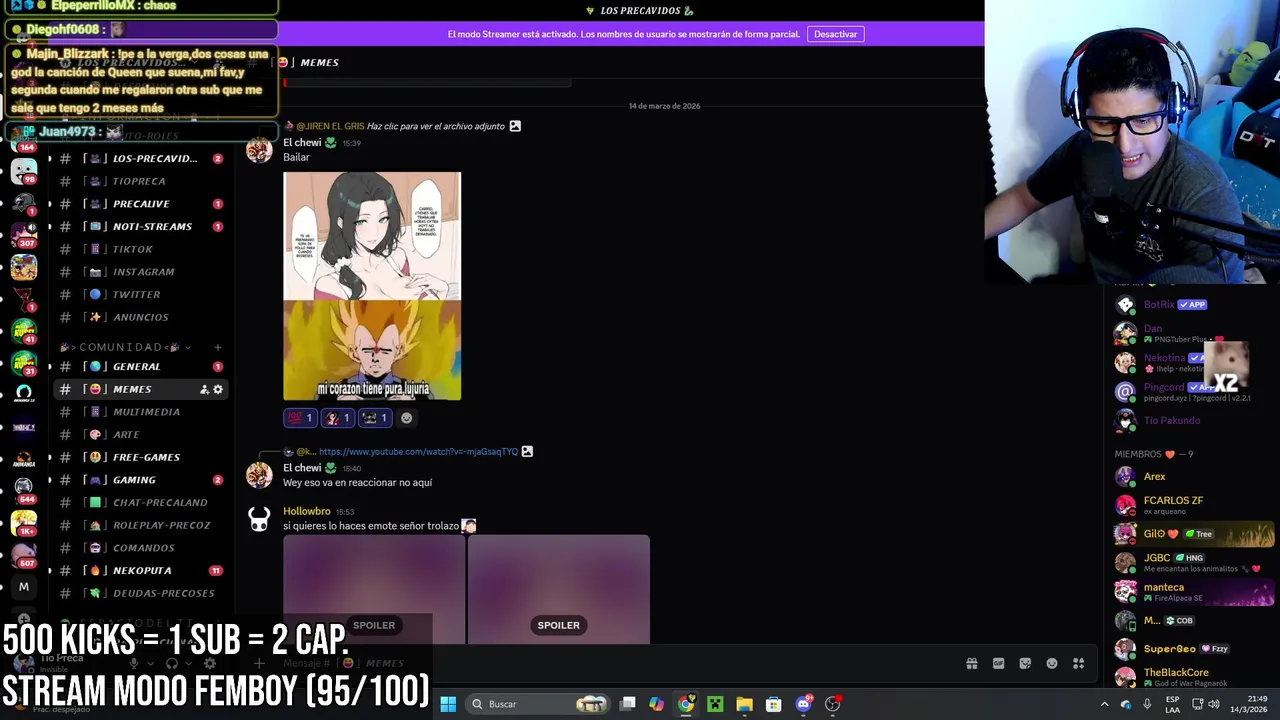Toggle the 100 emoji reaction
The height and width of the screenshot is (720, 1280).
click(300, 418)
